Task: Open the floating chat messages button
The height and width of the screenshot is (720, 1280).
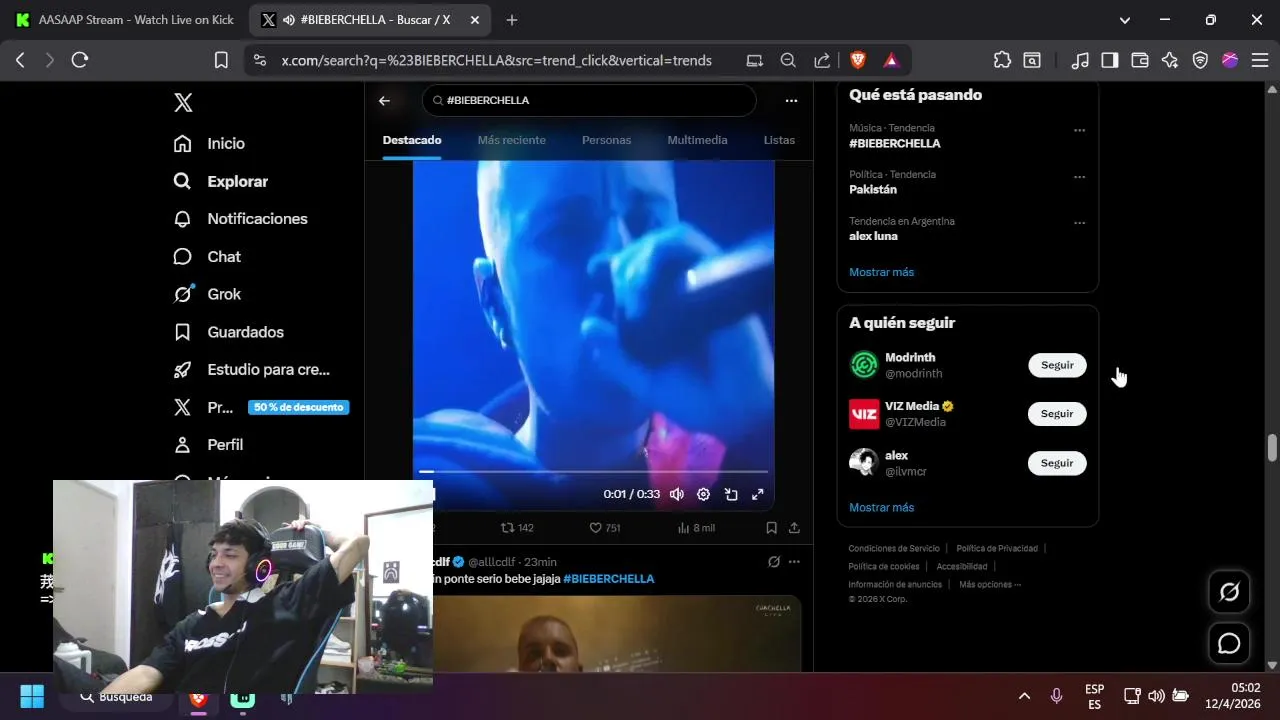Action: tap(1229, 643)
